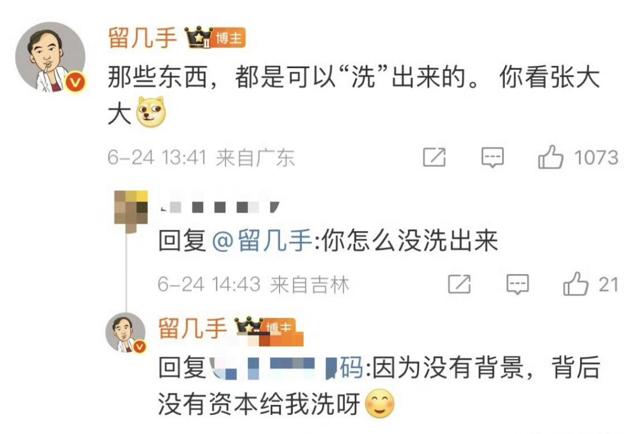Share the 14:43 reply from 吉林
The width and height of the screenshot is (640, 434).
click(x=459, y=284)
